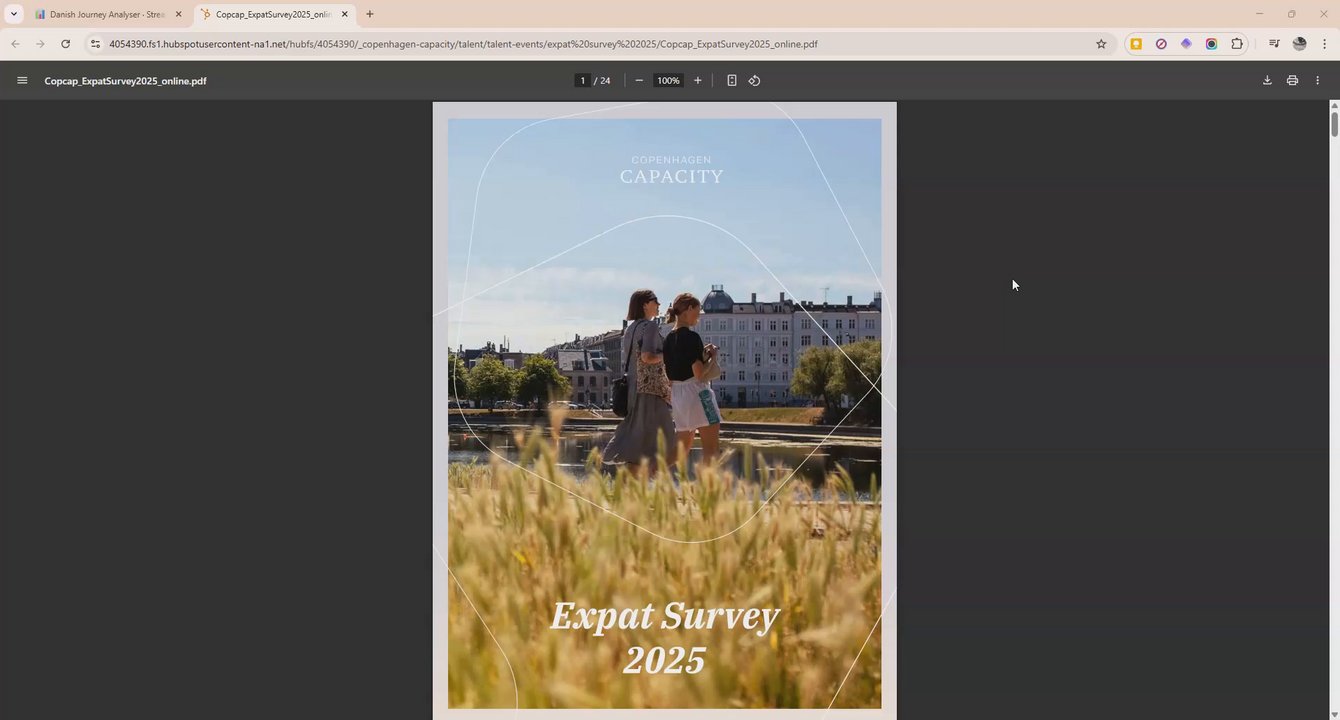Download the PDF file

tap(1267, 81)
